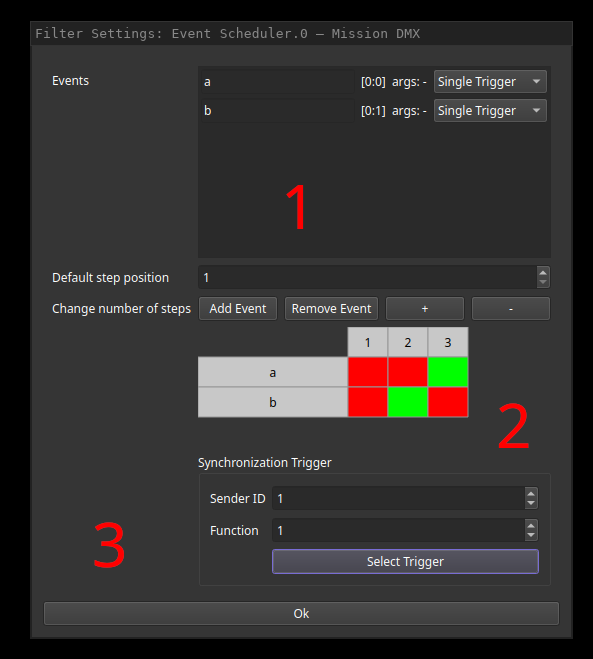This screenshot has width=593, height=659.
Task: Decrement the Sender ID value
Action: click(531, 503)
